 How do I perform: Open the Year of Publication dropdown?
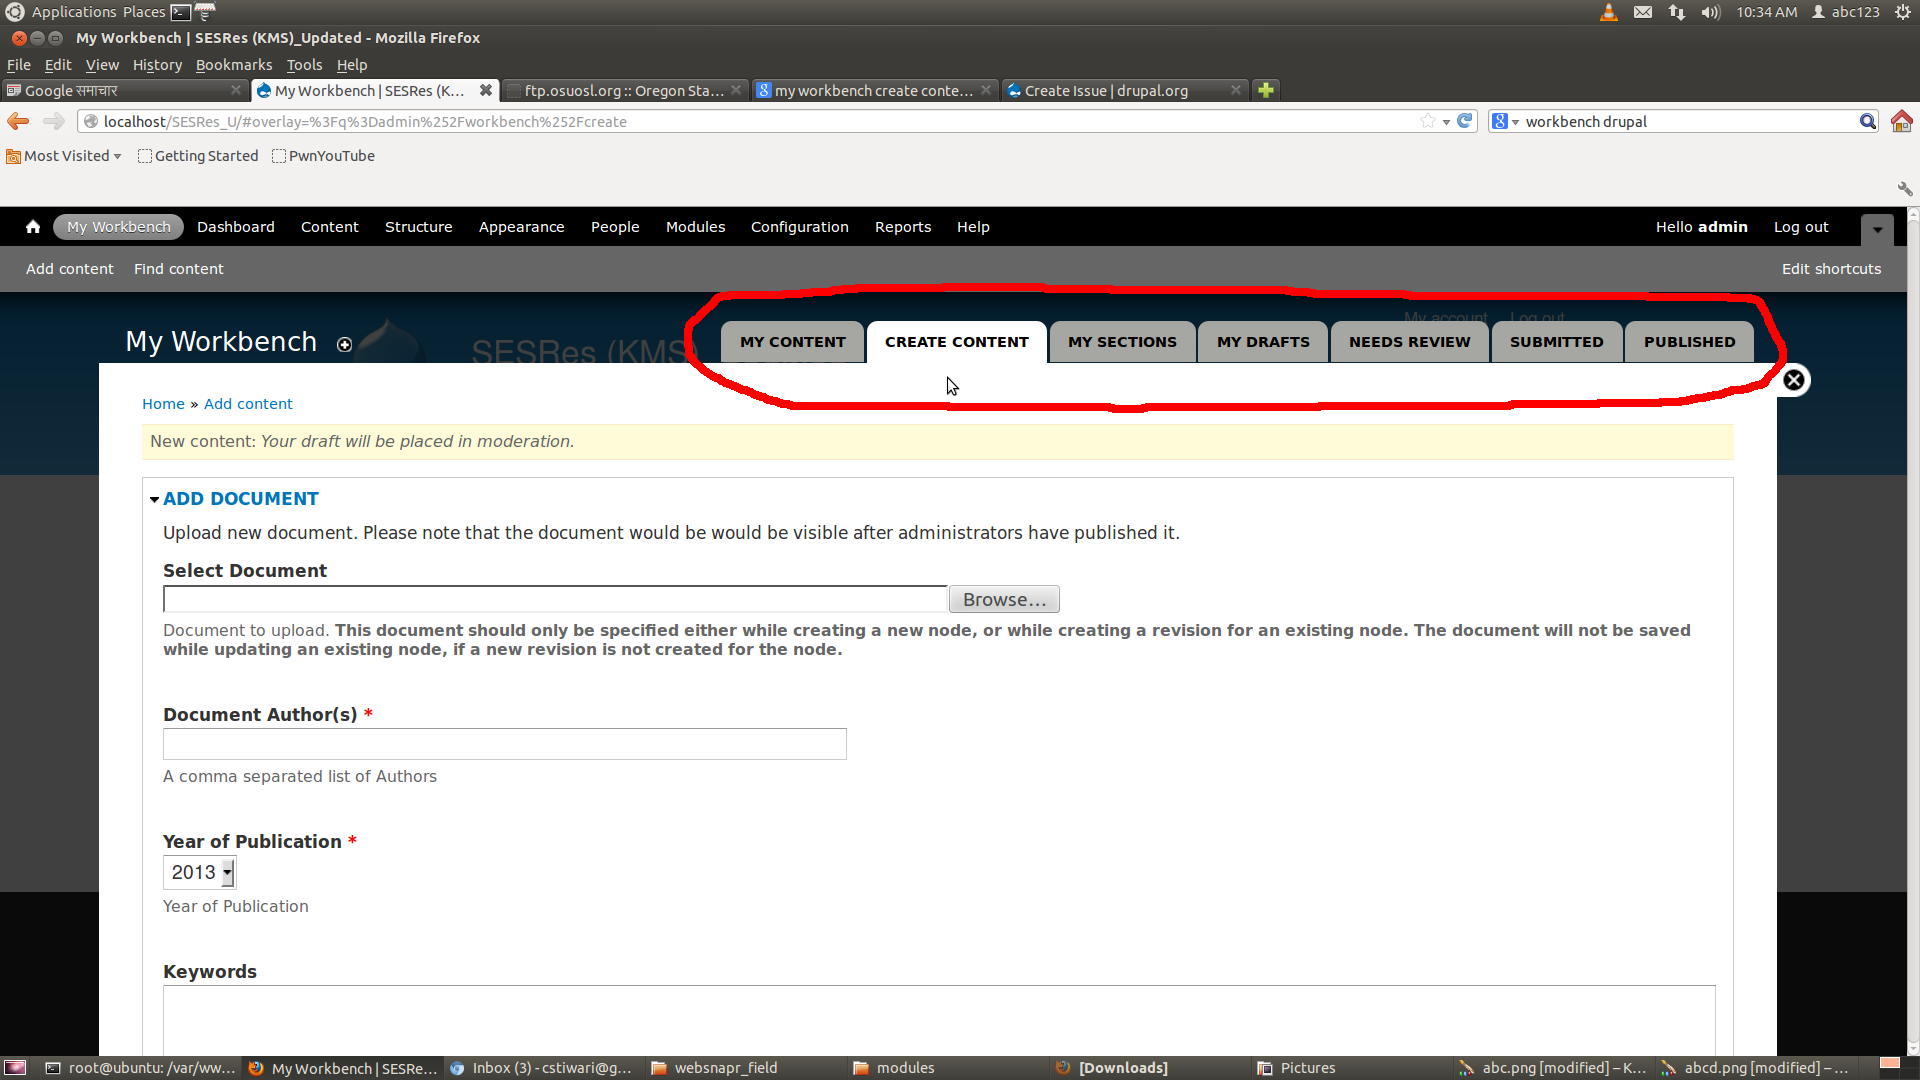pos(200,873)
